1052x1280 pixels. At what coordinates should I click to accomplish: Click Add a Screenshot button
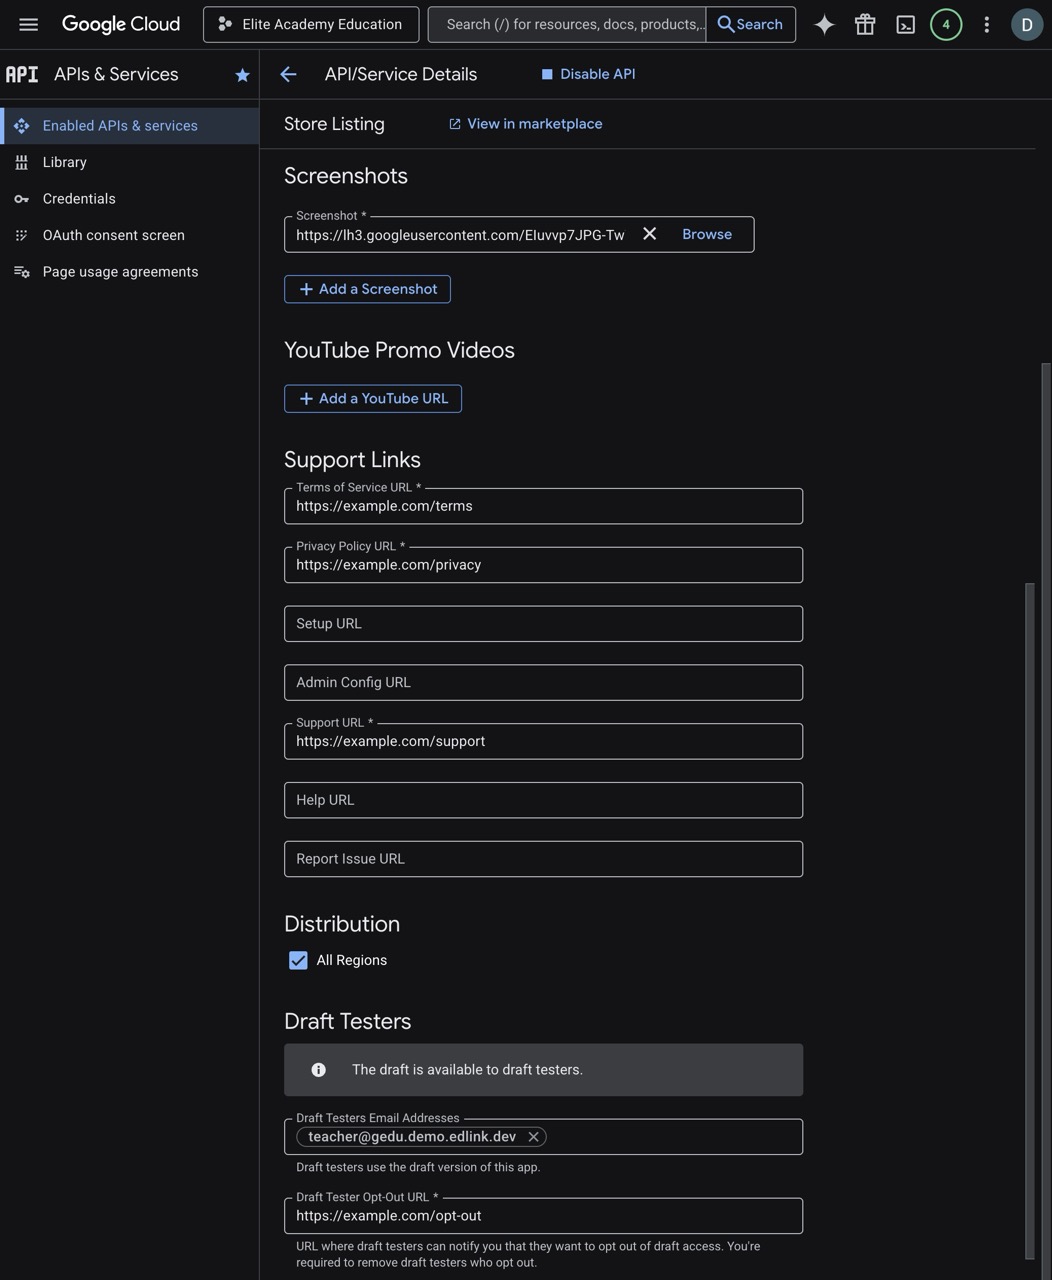[x=367, y=289]
